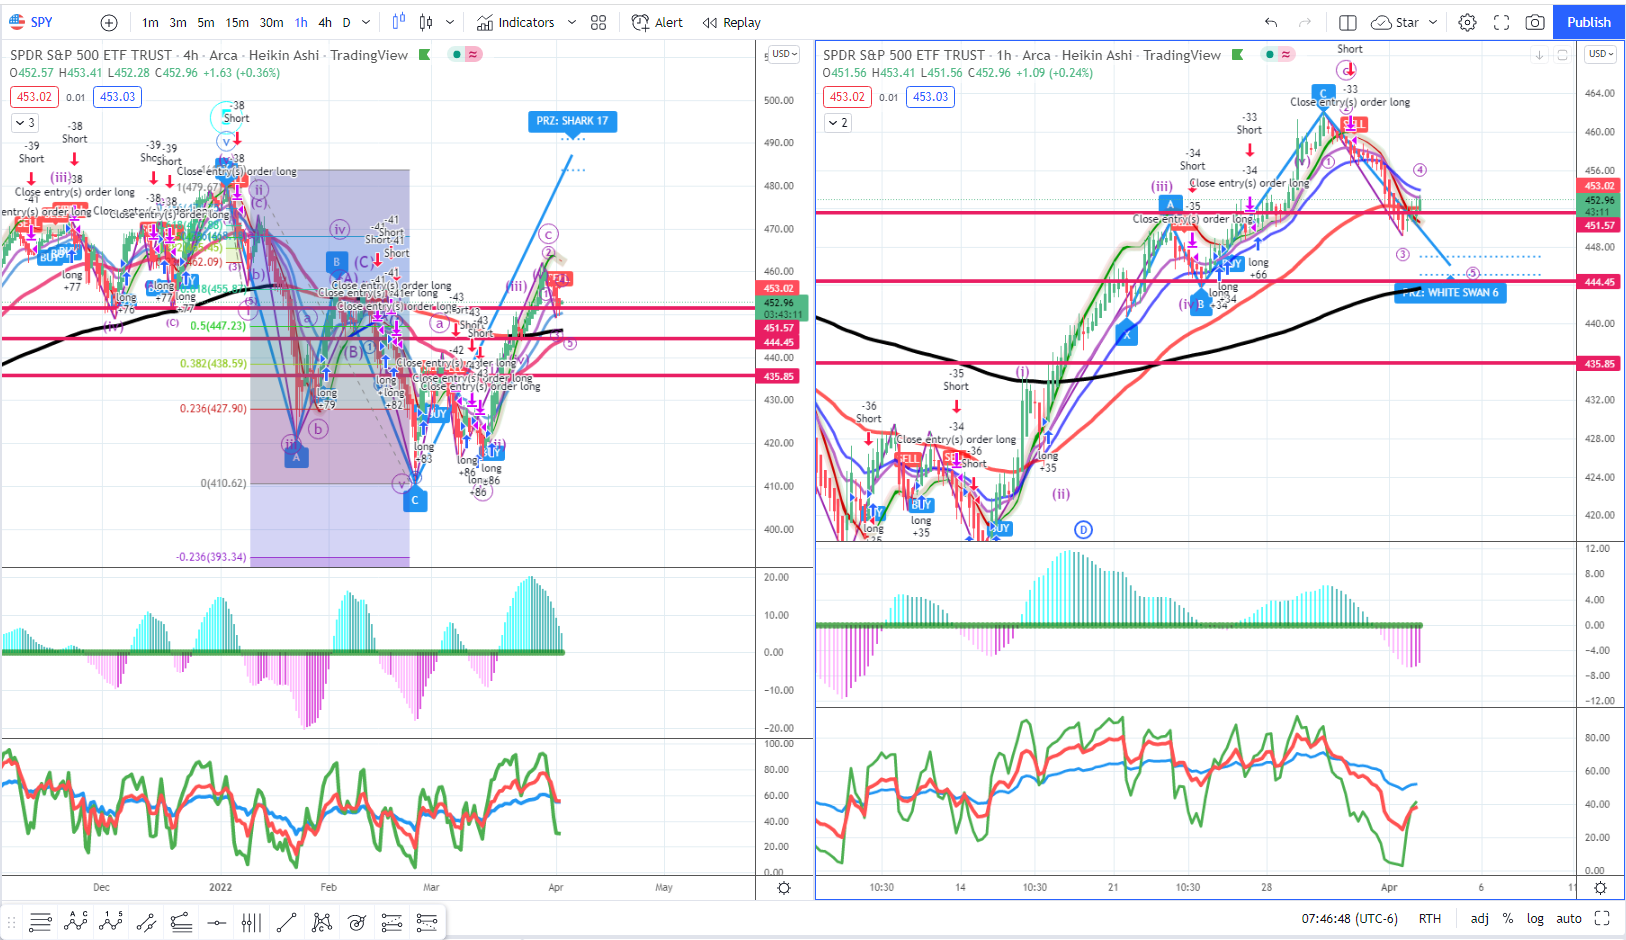Select the horizontal line drawing tool
Screen dimensions: 1626x940
tap(216, 922)
